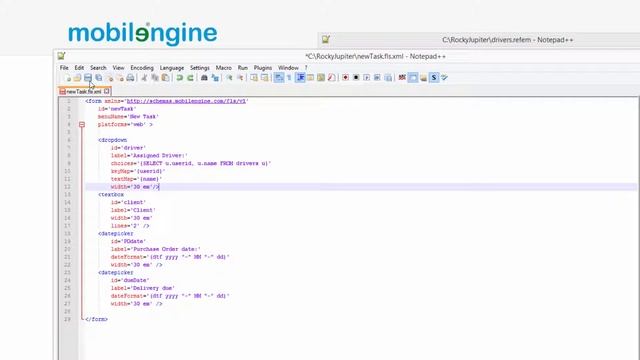Click the SELECT u.userid choices line
The height and width of the screenshot is (360, 640).
pos(191,163)
